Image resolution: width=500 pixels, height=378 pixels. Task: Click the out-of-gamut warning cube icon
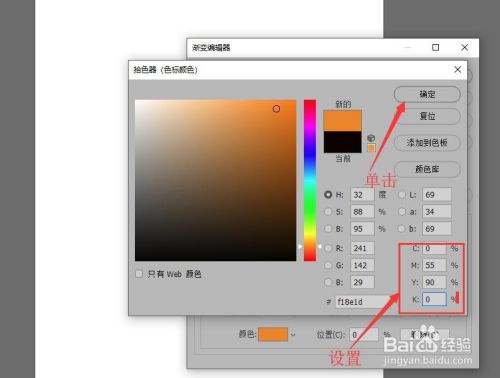click(x=371, y=138)
